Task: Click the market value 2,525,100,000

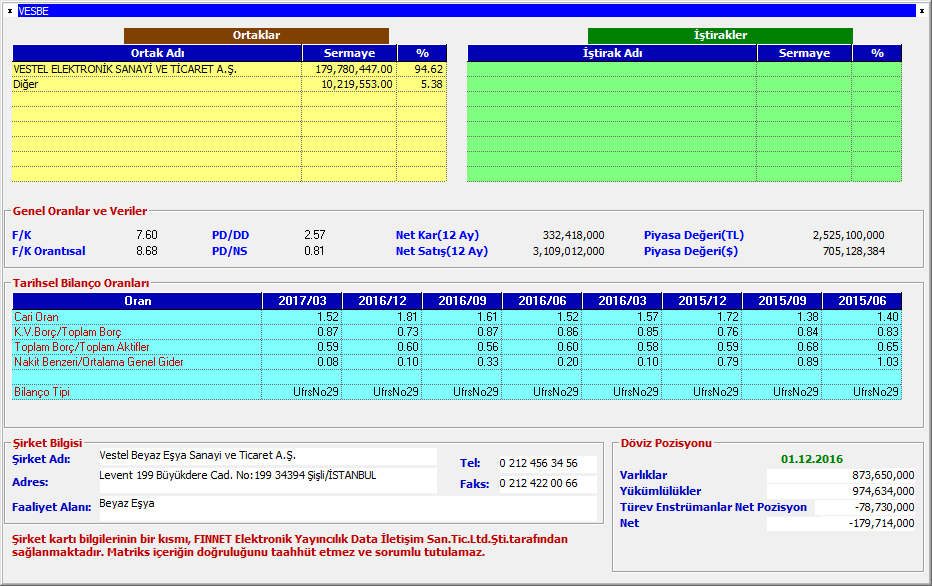Action: [x=849, y=235]
